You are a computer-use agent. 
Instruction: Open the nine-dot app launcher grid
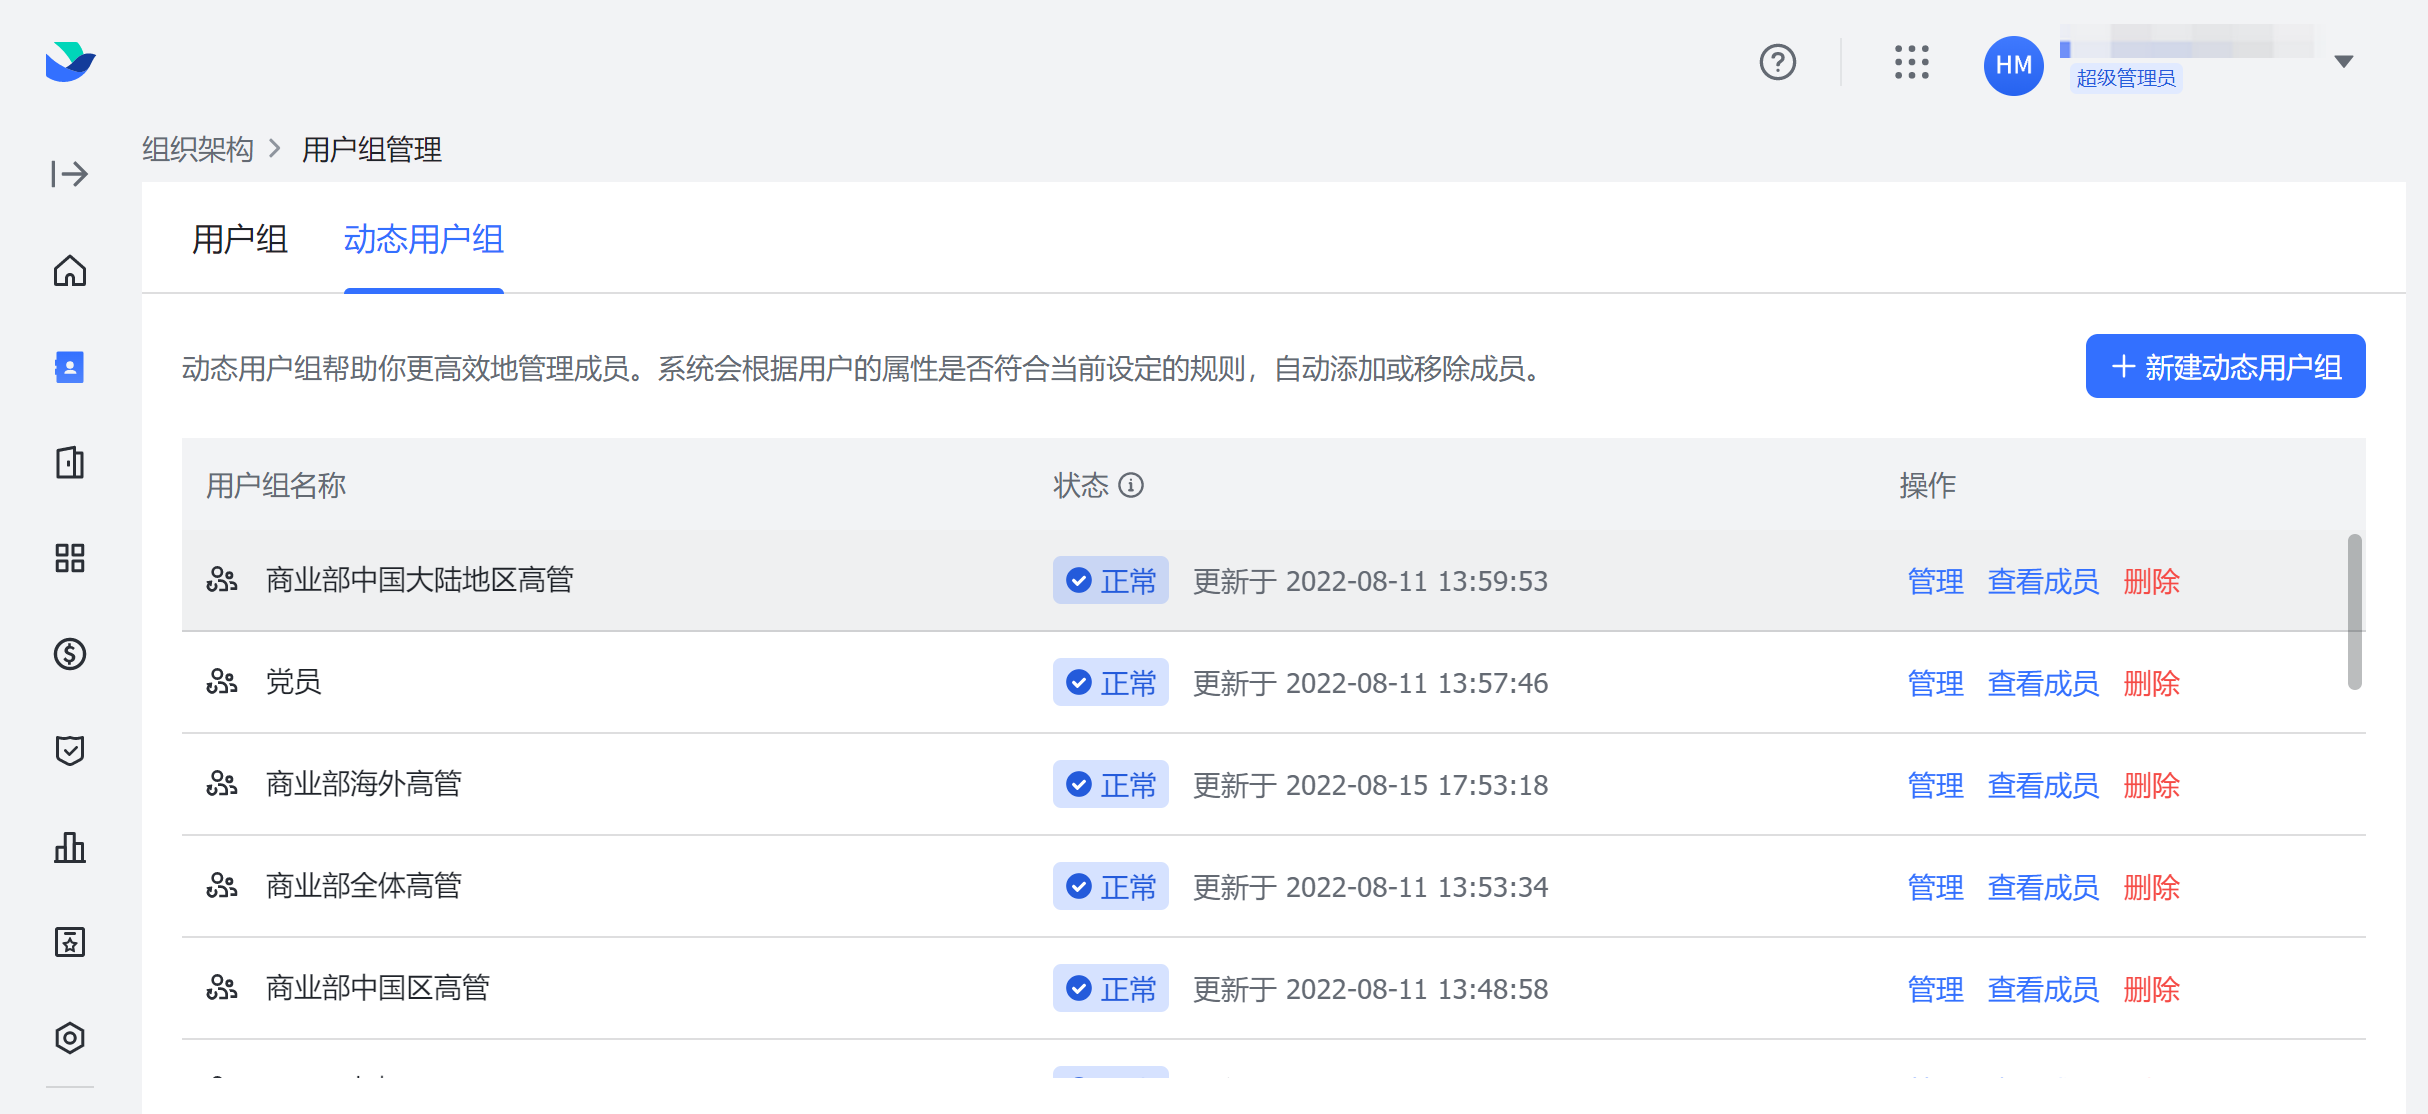(x=1911, y=62)
